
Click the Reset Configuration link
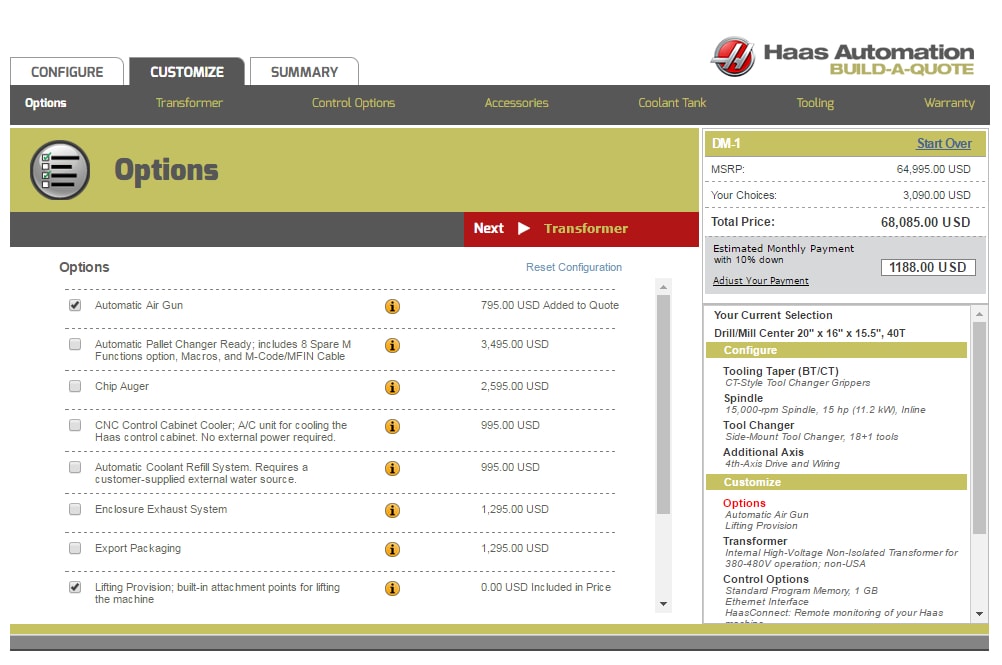pos(574,267)
